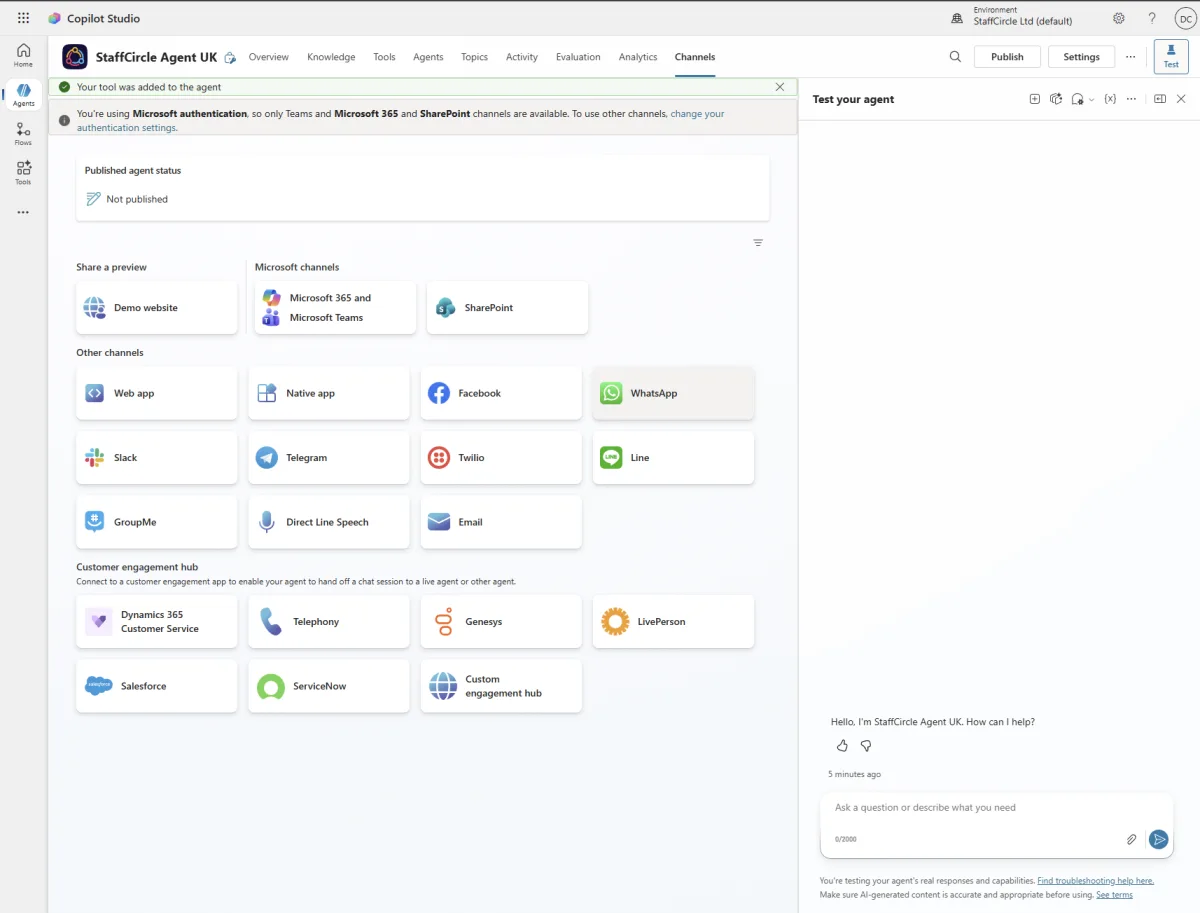This screenshot has width=1200, height=913.
Task: Switch to the Activity tab
Action: point(522,57)
